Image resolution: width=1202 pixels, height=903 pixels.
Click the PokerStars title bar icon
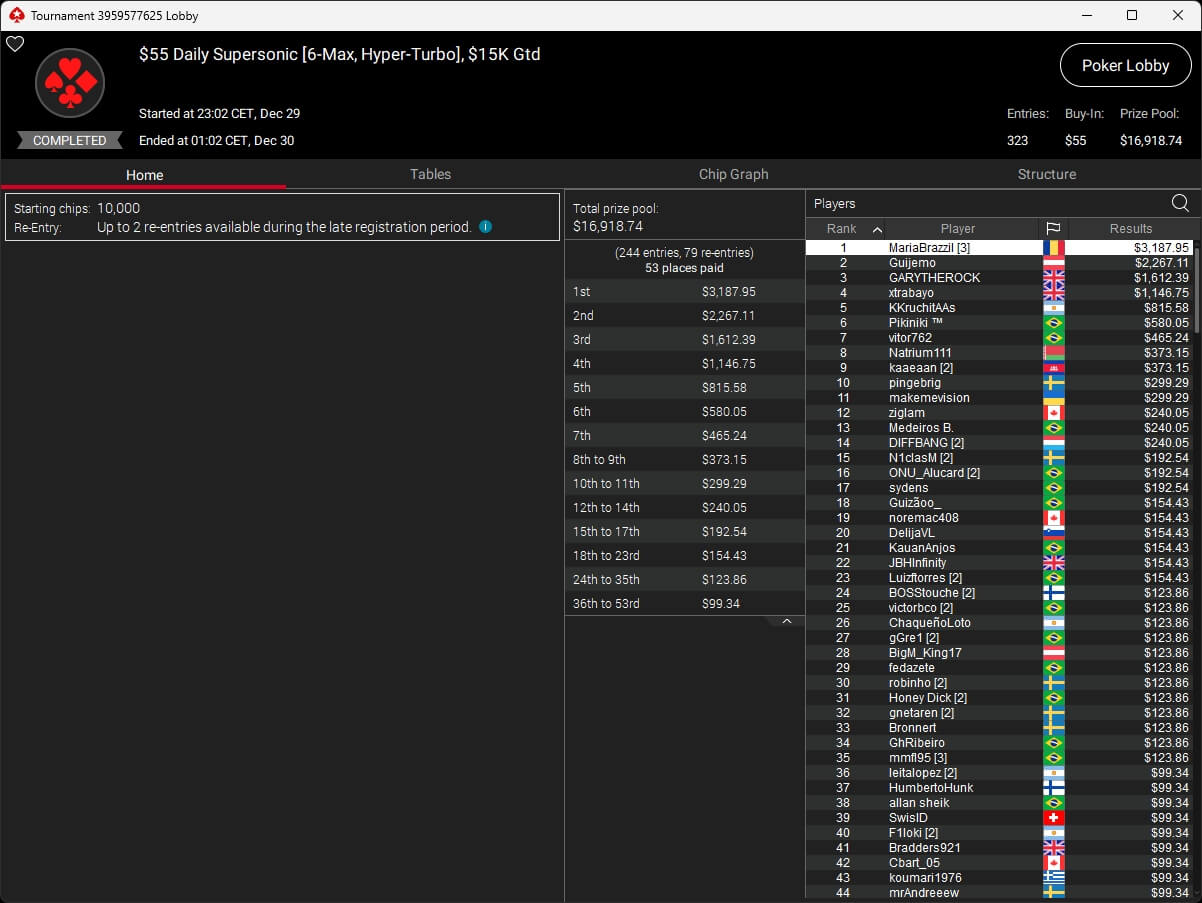pos(16,15)
